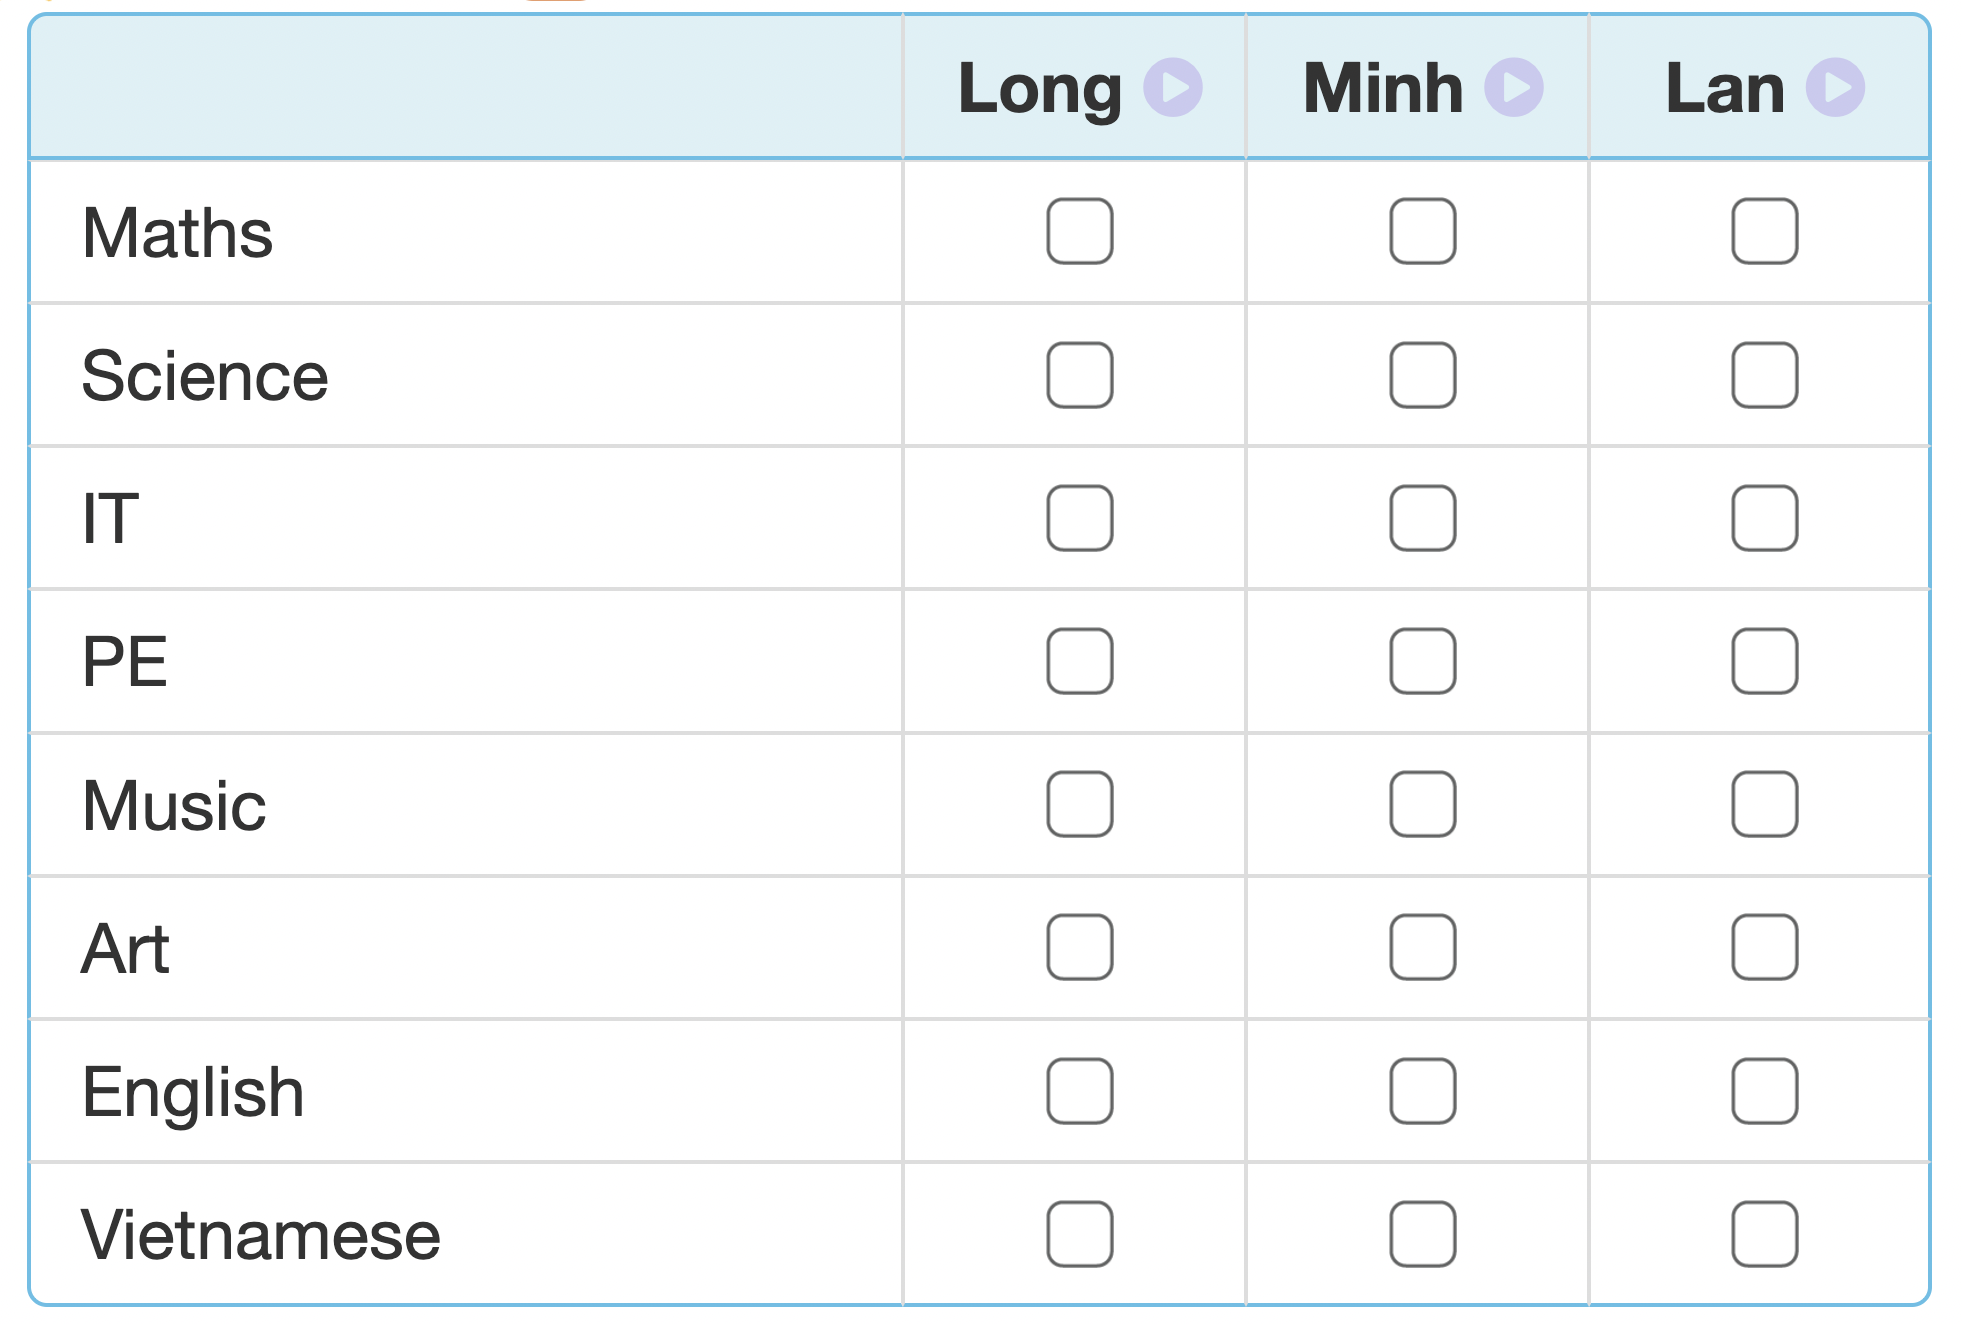Tick PE checkbox for Lan

1764,661
